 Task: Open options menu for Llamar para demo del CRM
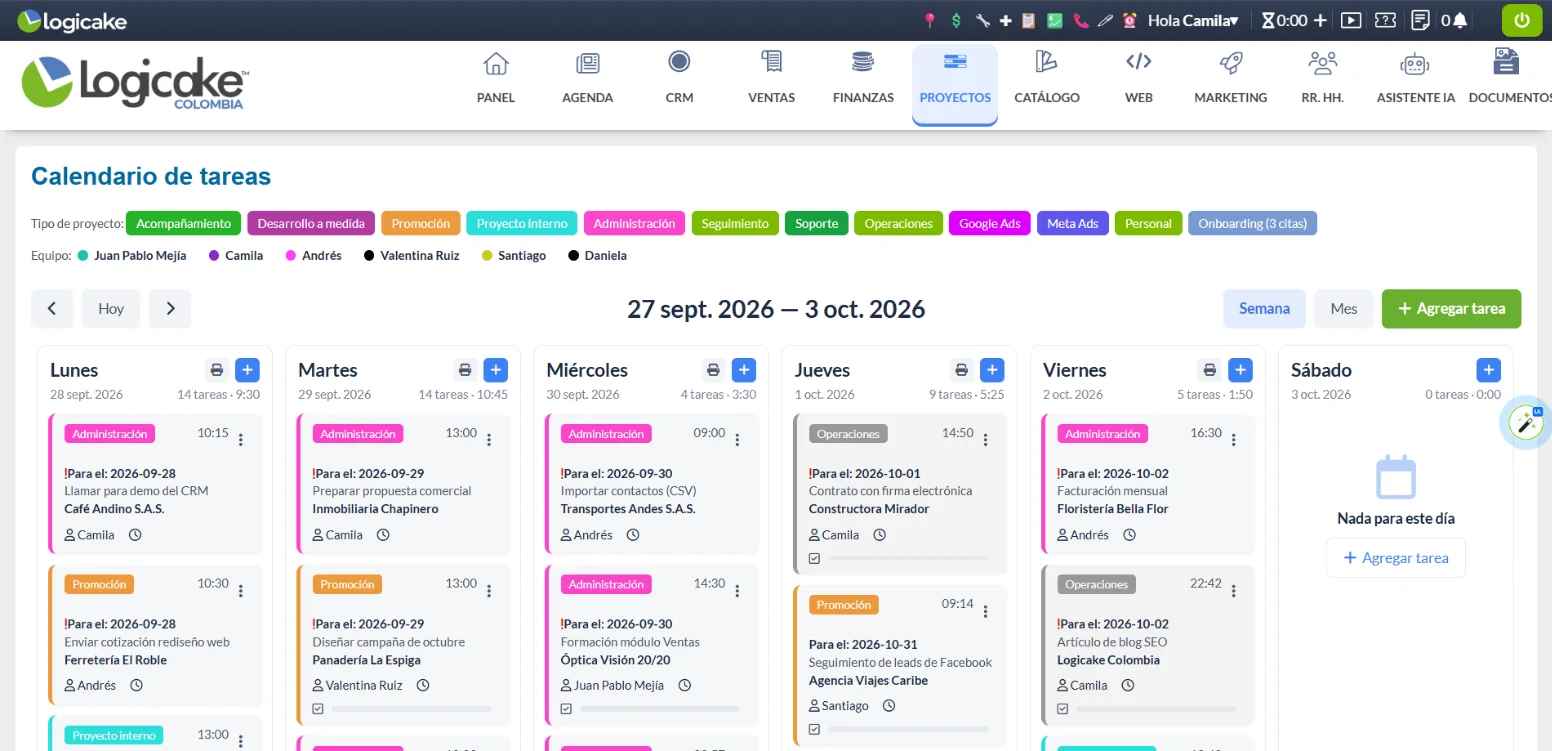(x=241, y=439)
